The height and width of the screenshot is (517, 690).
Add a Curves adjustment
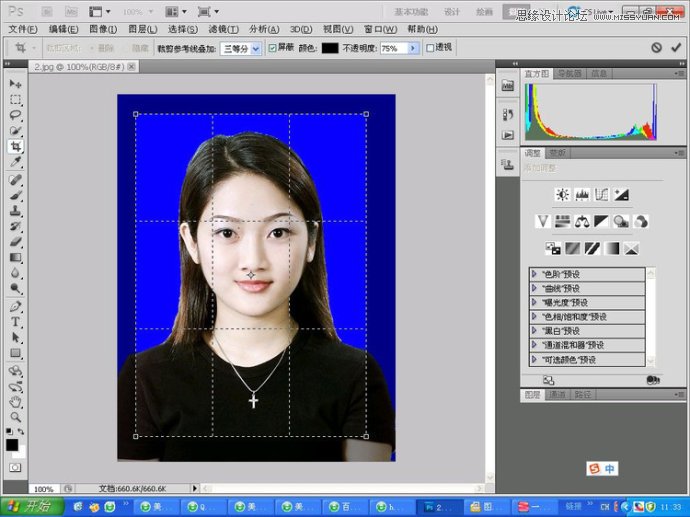[602, 195]
